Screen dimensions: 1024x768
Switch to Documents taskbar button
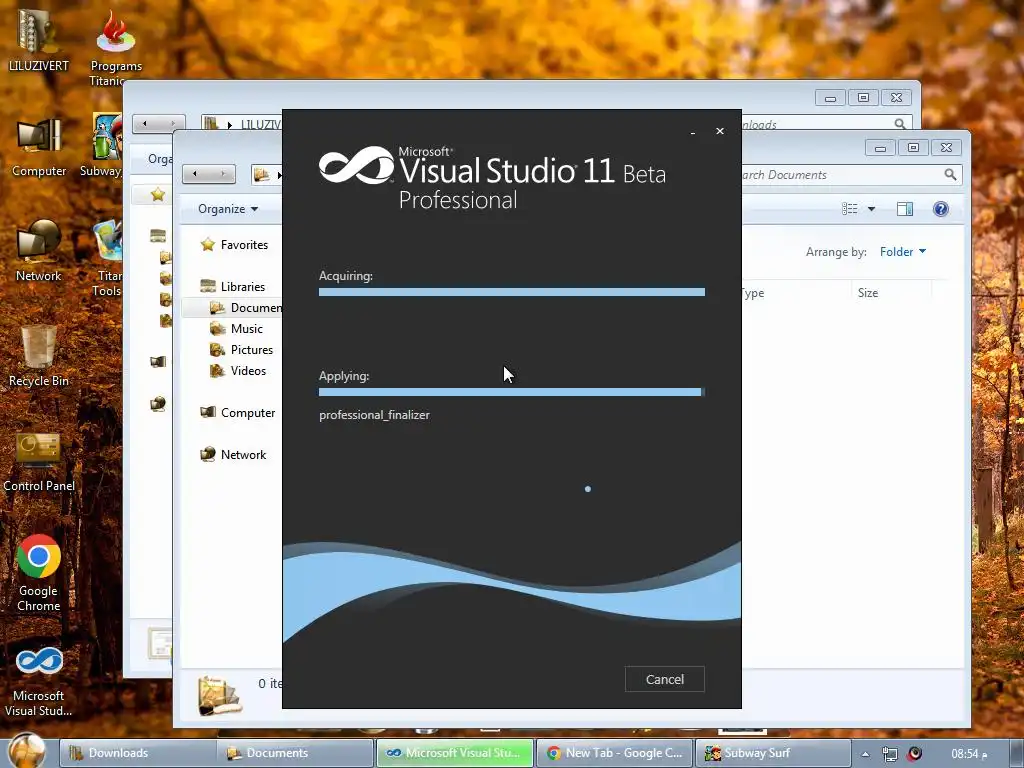(x=296, y=753)
